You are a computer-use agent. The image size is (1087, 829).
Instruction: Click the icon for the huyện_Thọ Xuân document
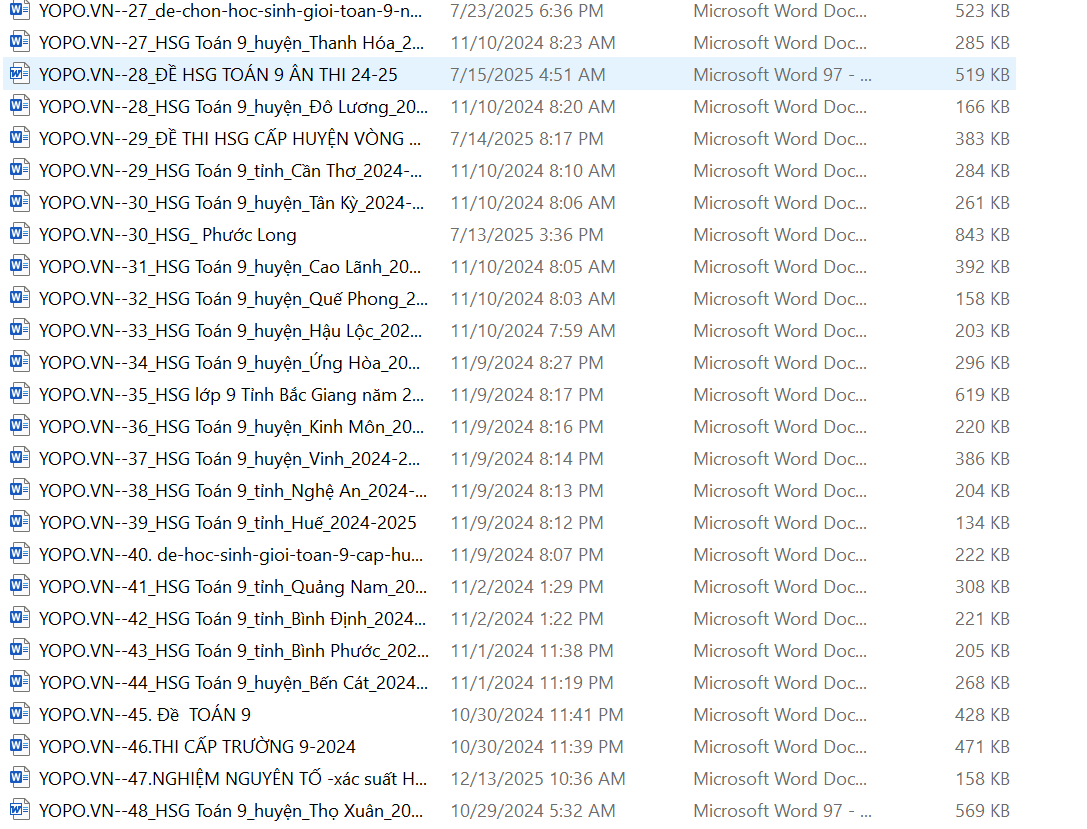[19, 810]
